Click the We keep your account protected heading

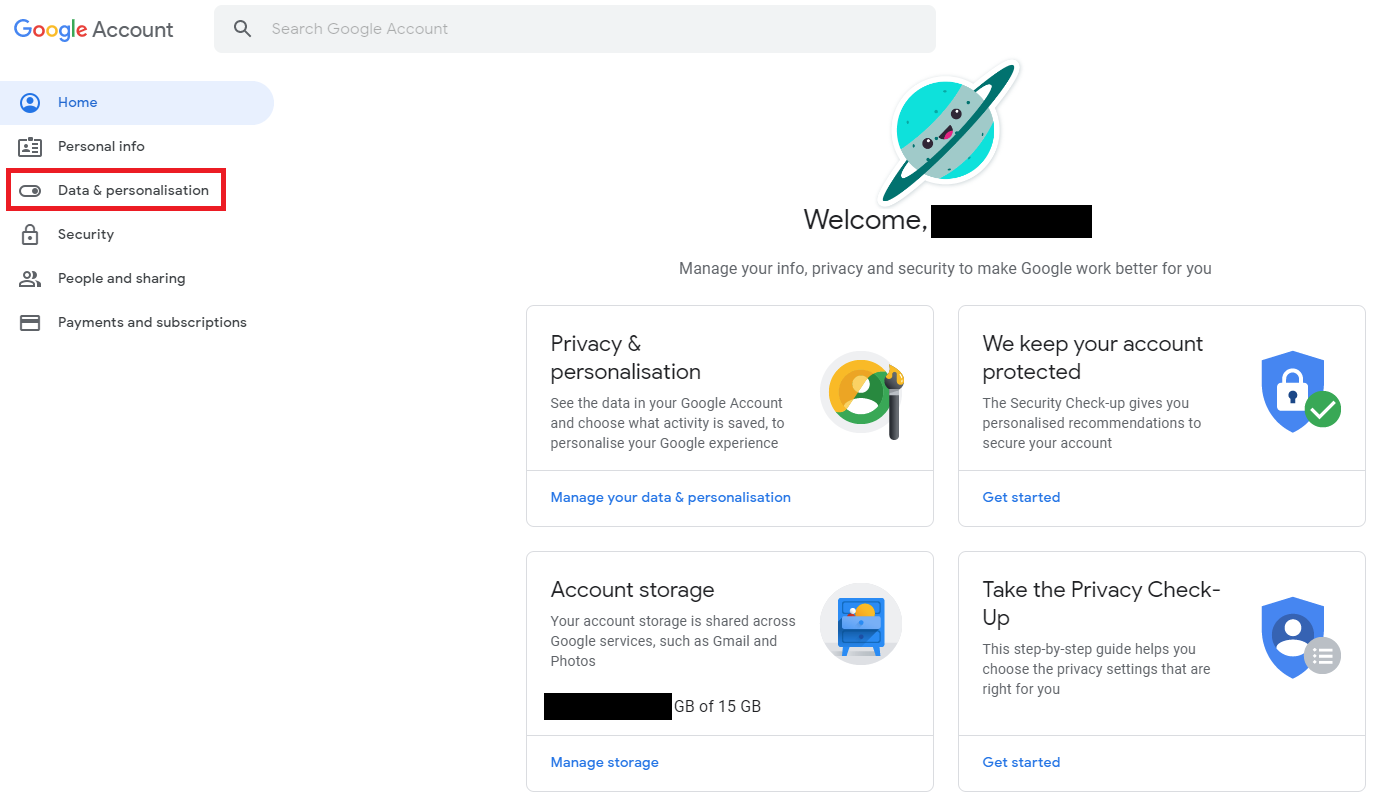click(1093, 358)
